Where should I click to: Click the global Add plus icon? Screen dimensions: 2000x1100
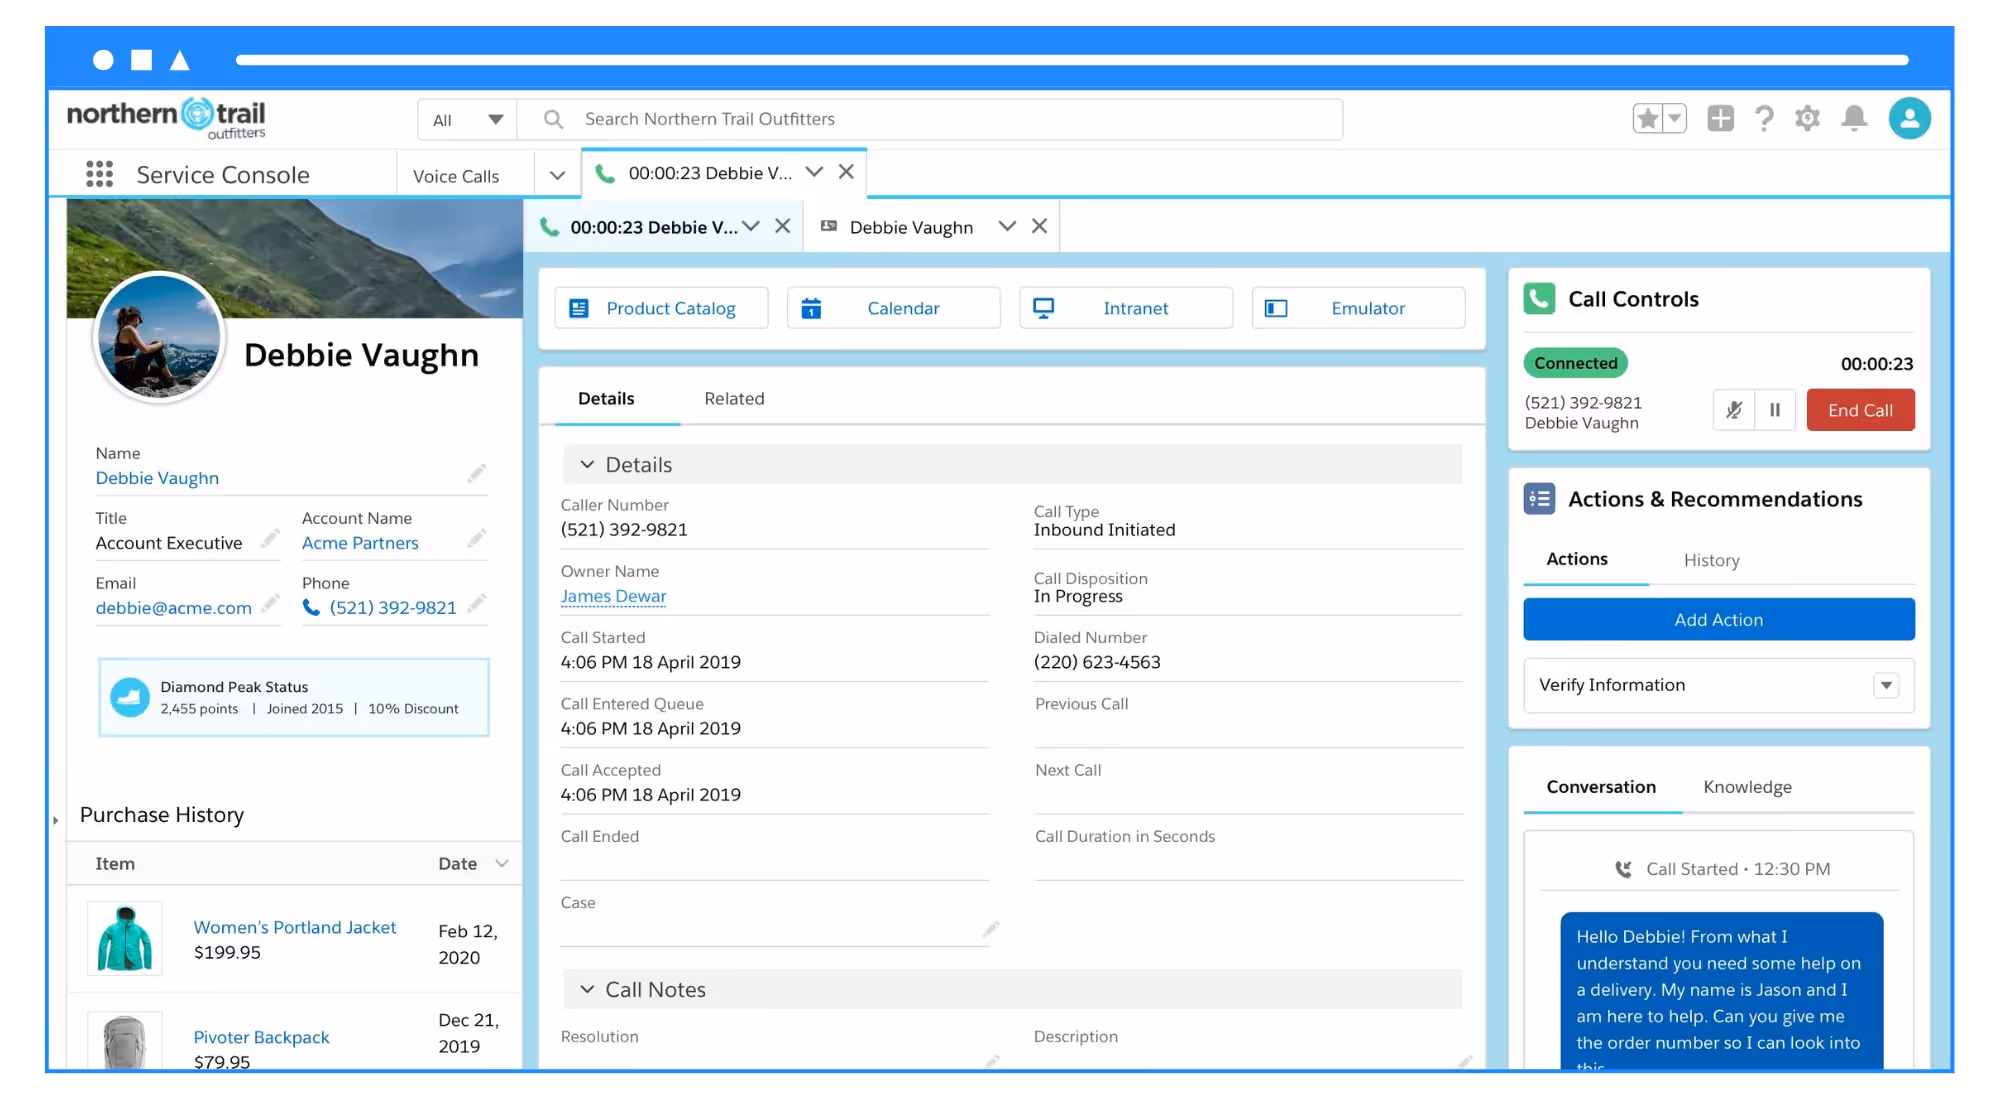1720,119
